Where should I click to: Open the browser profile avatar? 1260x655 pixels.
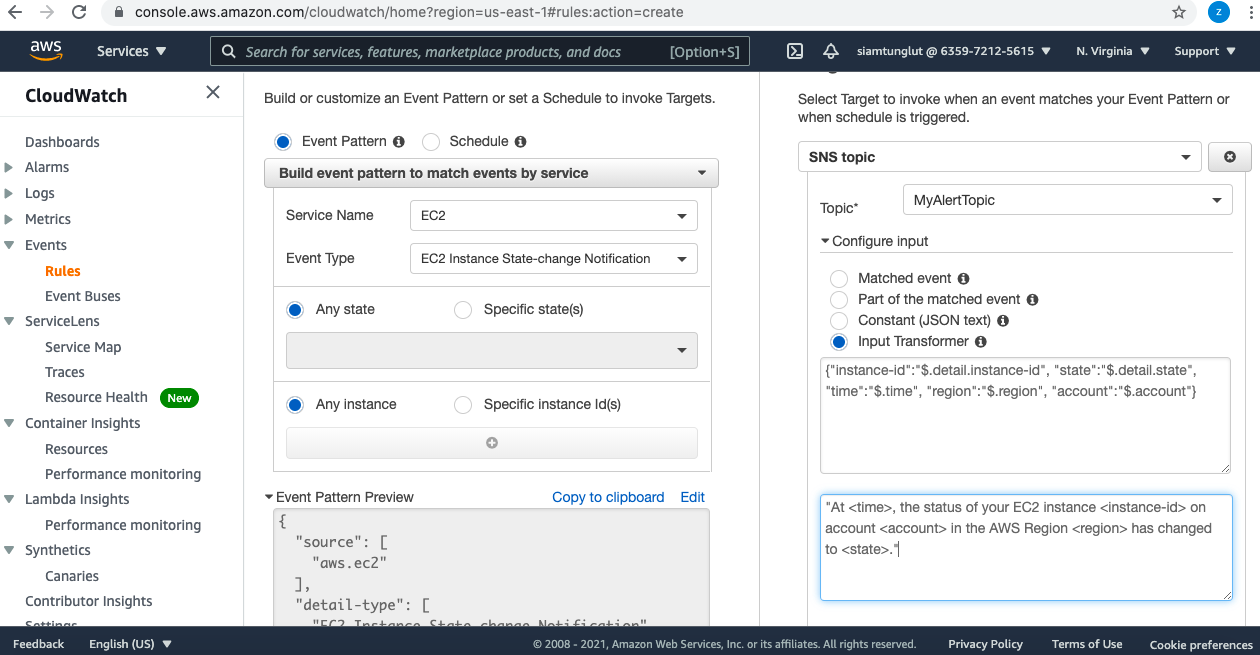tap(1218, 12)
